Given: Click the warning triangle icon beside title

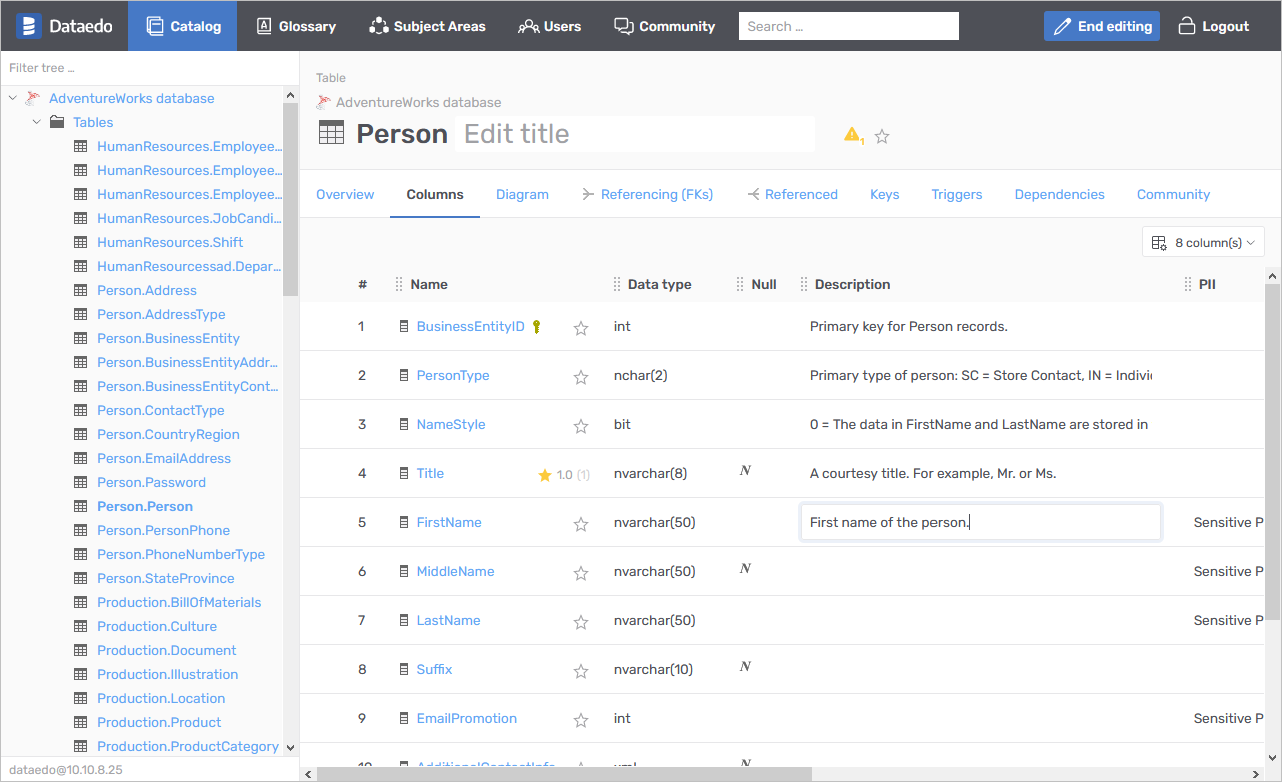Looking at the screenshot, I should [852, 135].
